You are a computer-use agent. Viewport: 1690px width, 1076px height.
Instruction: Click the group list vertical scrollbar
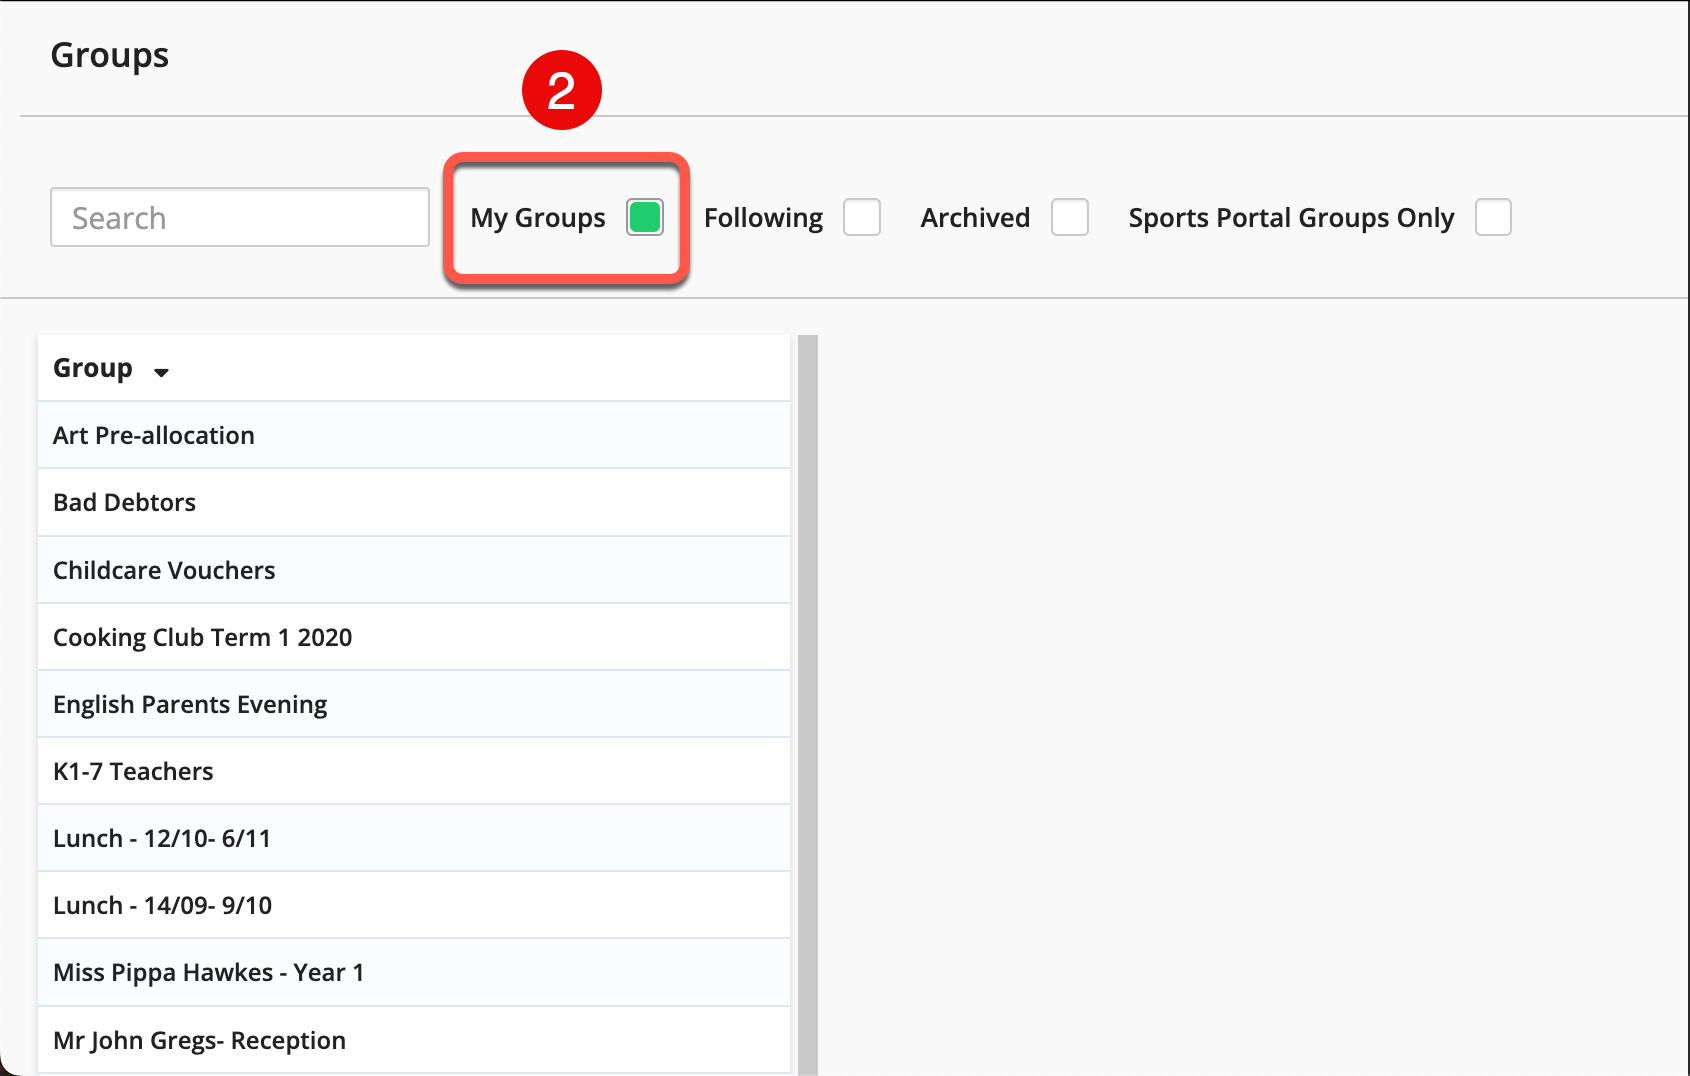(807, 700)
